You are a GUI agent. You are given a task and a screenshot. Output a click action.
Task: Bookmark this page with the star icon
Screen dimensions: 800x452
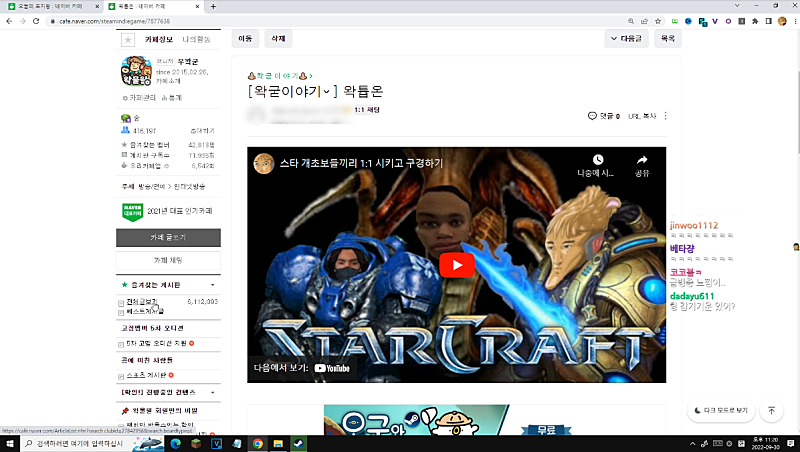(658, 21)
